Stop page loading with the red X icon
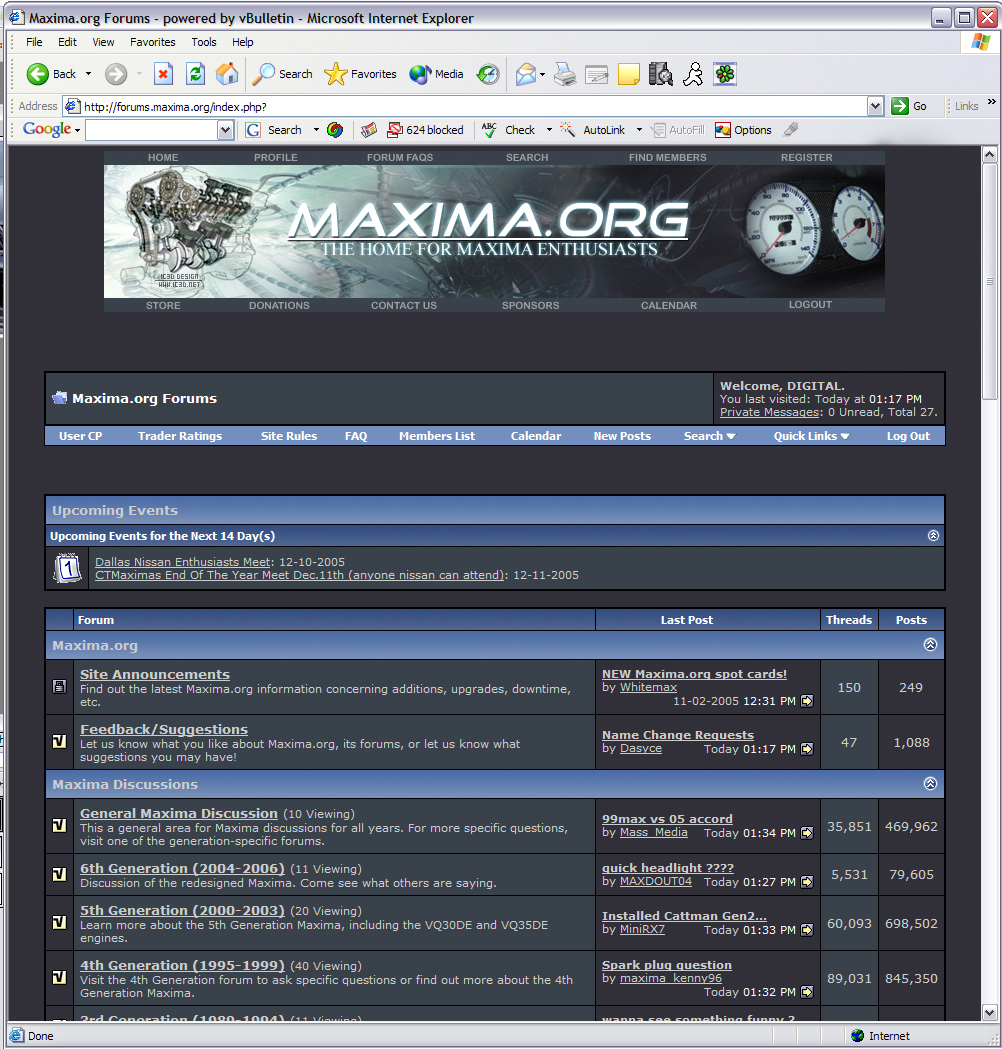This screenshot has width=1002, height=1049. (x=163, y=74)
